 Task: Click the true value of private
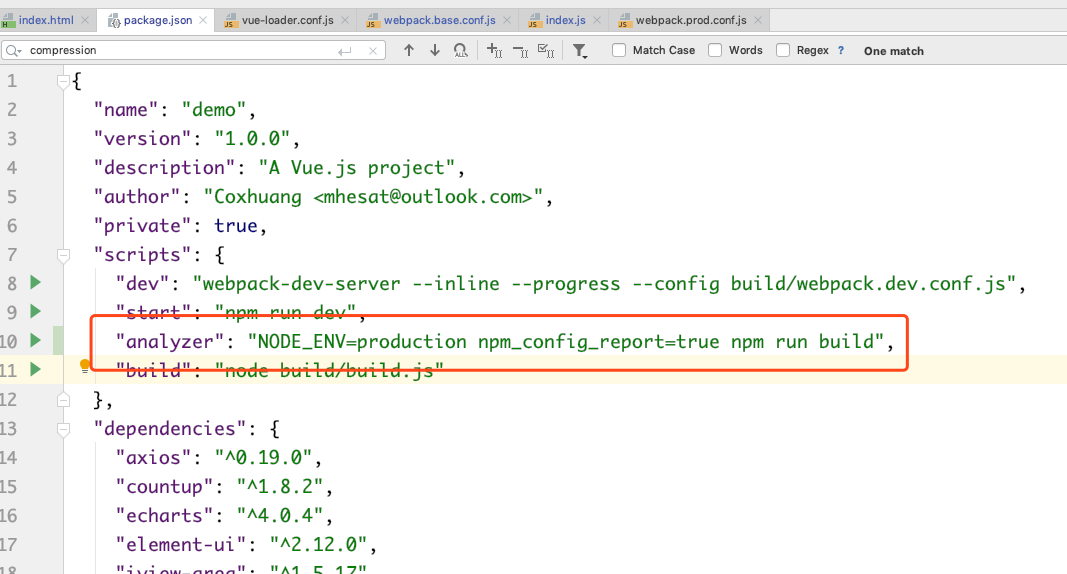click(x=235, y=226)
